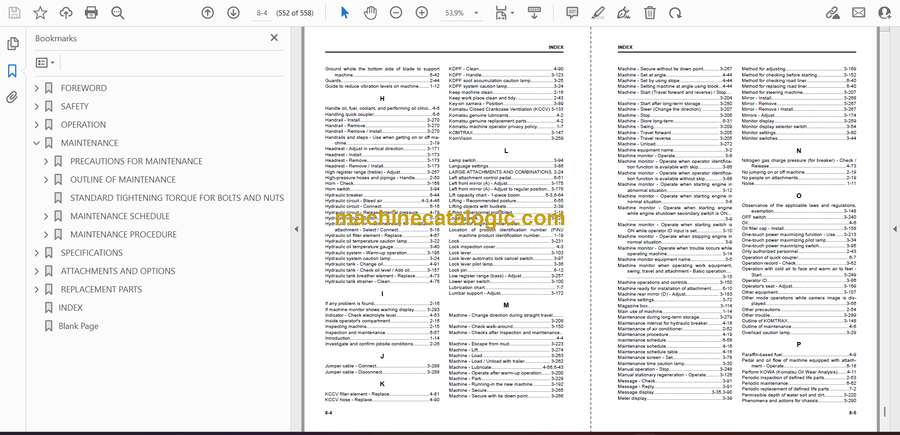Screen dimensions: 900x435
Task: Expand PRECAUTIONS FOR MAINTENANCE bookmark
Action: pos(46,161)
